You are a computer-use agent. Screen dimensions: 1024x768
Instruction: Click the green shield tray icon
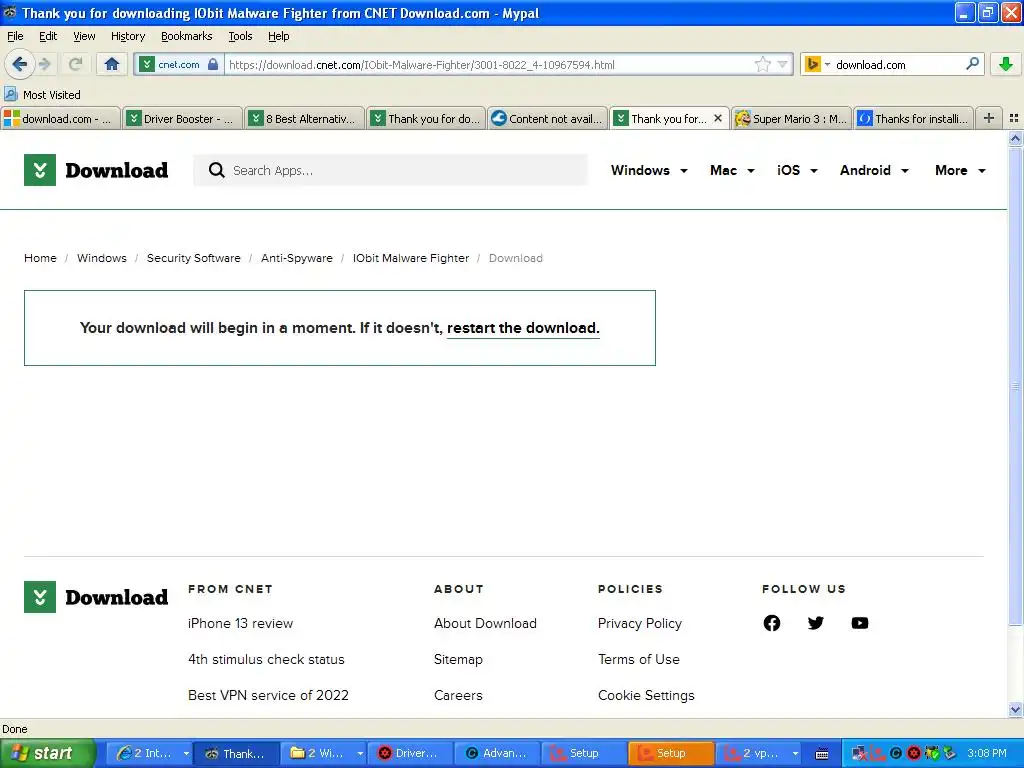(933, 753)
